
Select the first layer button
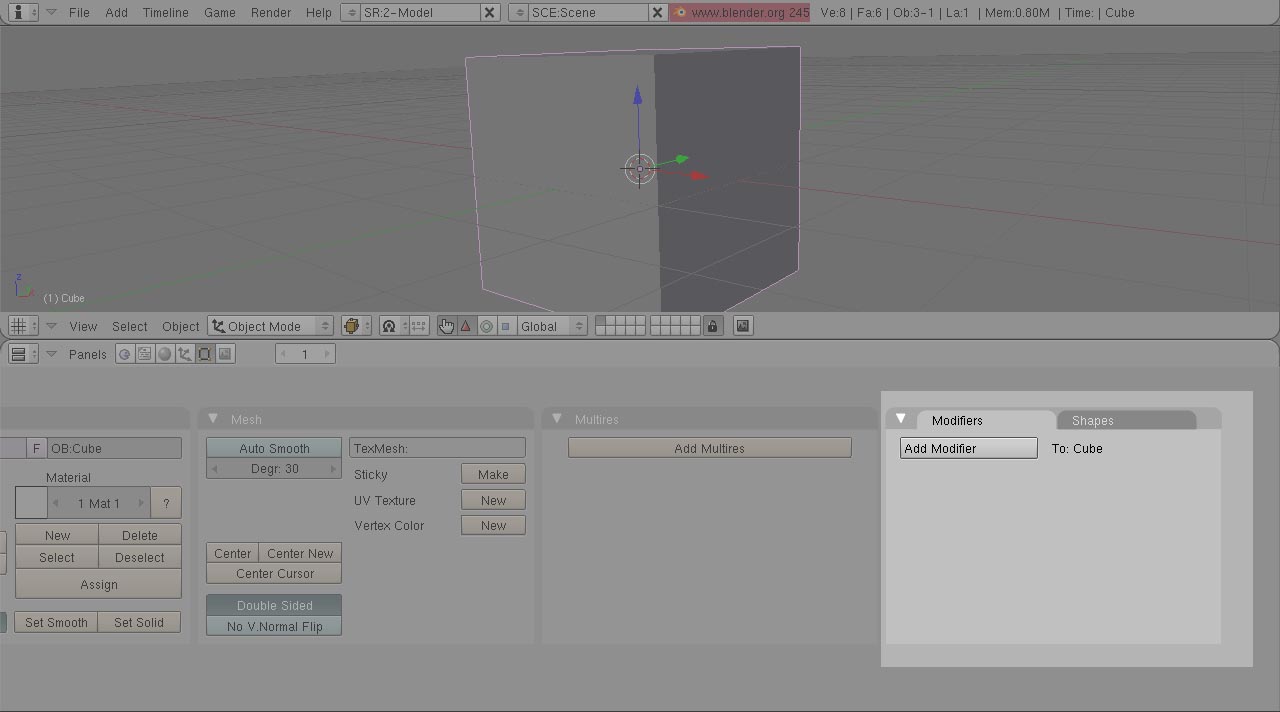click(x=600, y=321)
